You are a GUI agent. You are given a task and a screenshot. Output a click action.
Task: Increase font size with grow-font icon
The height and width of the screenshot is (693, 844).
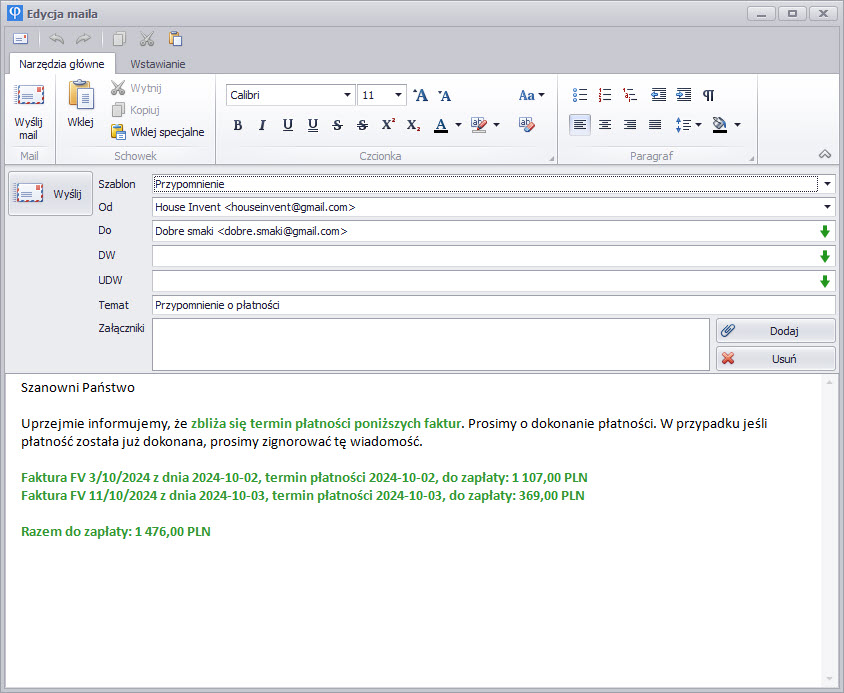pyautogui.click(x=421, y=96)
